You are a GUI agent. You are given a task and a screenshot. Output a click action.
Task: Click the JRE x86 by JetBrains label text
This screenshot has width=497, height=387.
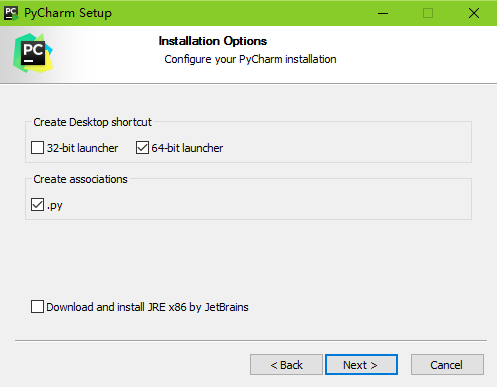click(x=198, y=307)
